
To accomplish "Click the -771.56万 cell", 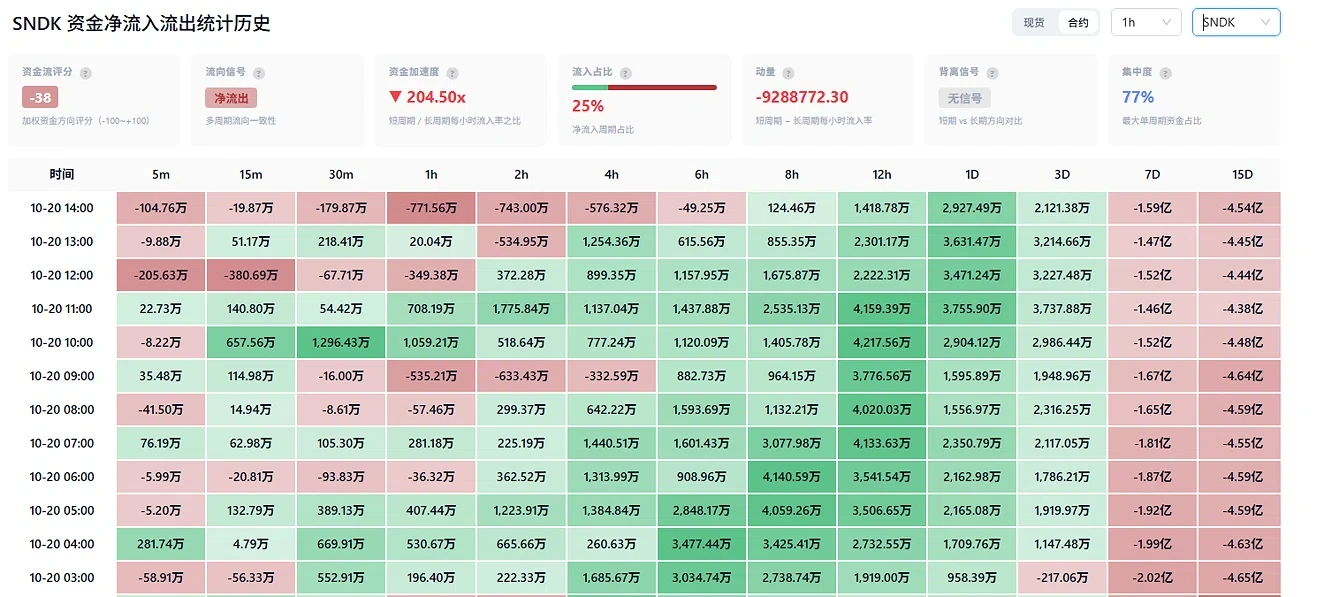I will [x=431, y=208].
